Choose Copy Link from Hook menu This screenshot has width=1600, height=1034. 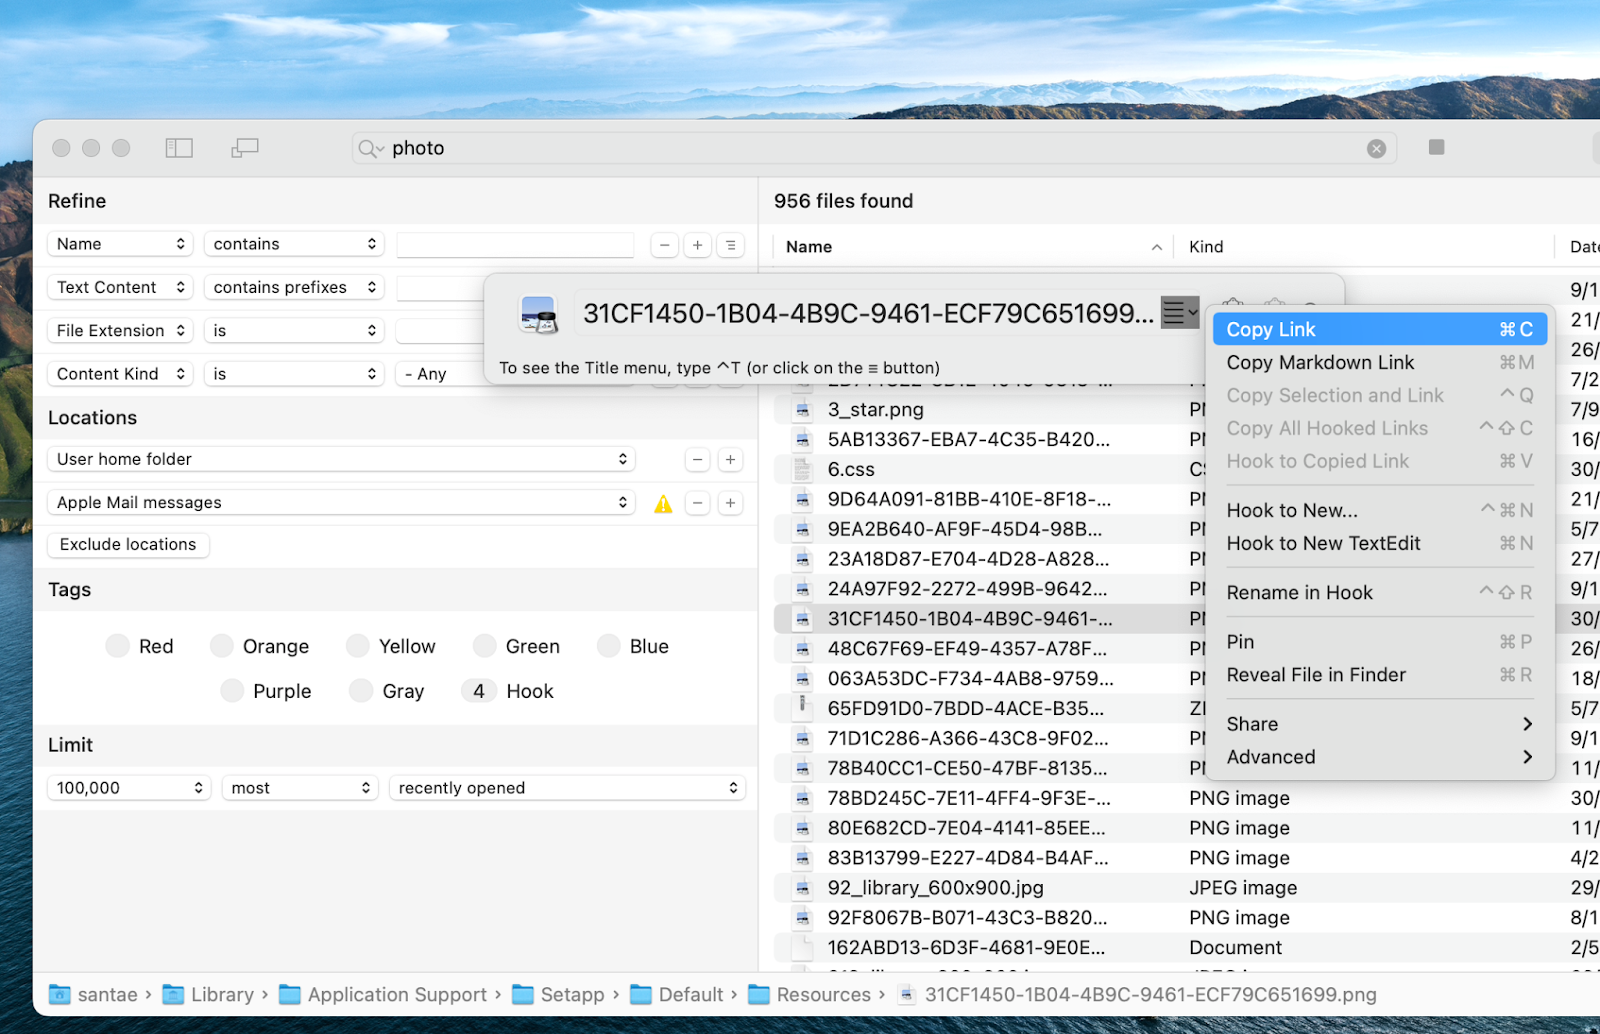click(1380, 329)
